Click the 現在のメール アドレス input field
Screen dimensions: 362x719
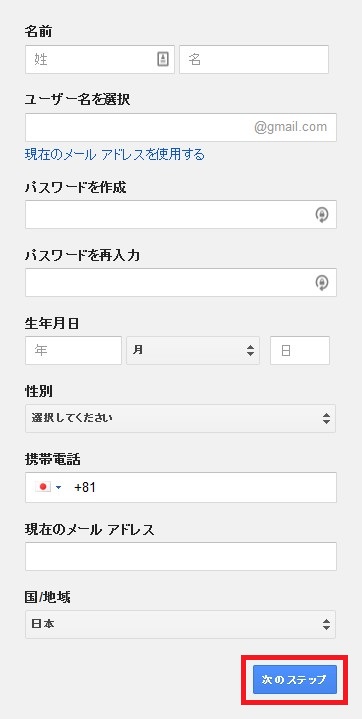181,556
